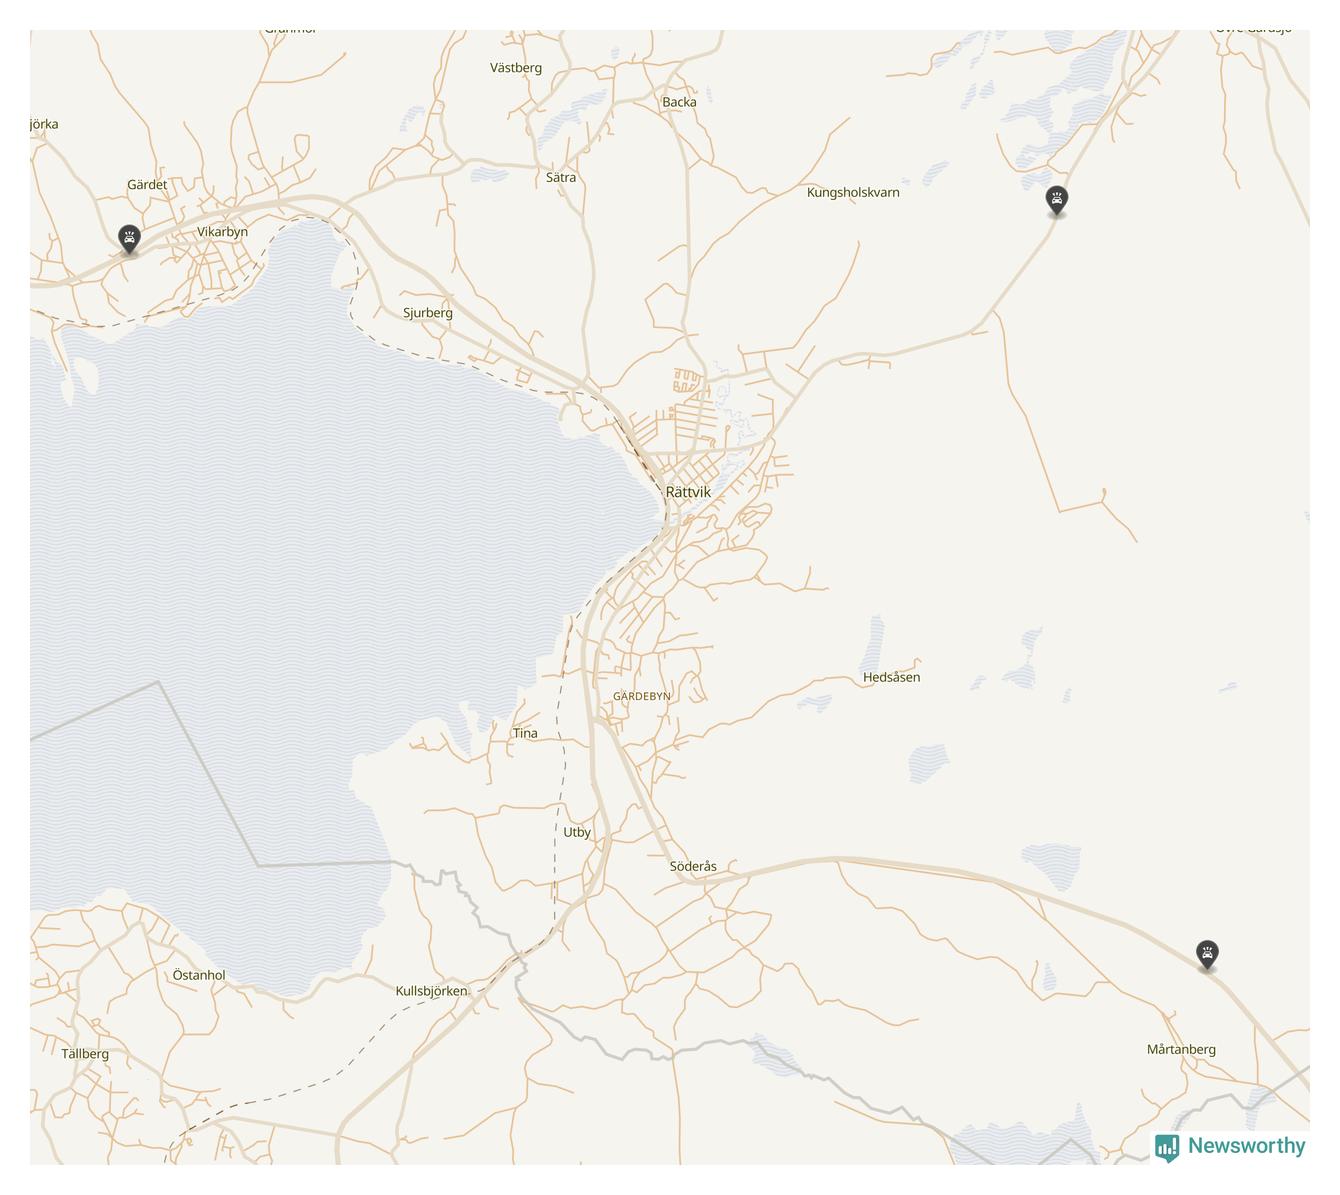This screenshot has height=1195, width=1340.
Task: Click the Rättvik town label
Action: (x=688, y=492)
